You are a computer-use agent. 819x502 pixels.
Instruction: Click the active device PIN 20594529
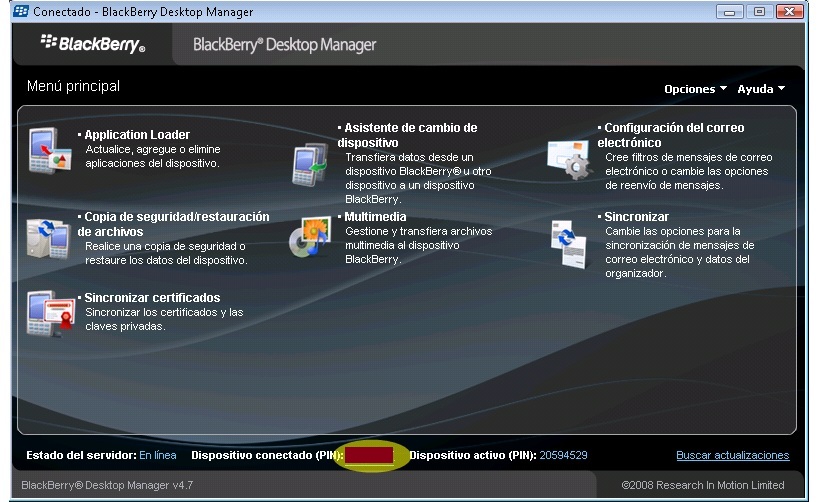[x=563, y=455]
